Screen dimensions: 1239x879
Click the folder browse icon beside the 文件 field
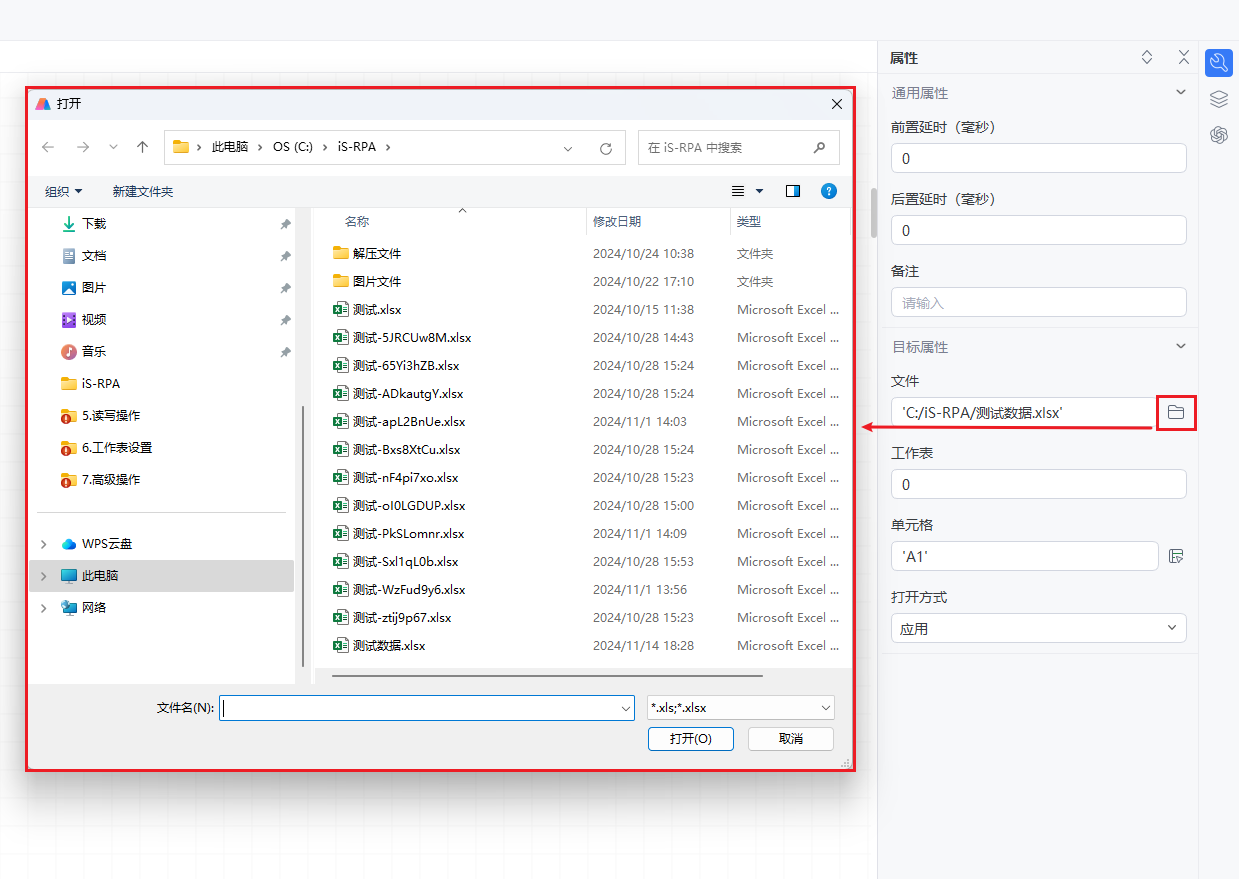coord(1176,412)
